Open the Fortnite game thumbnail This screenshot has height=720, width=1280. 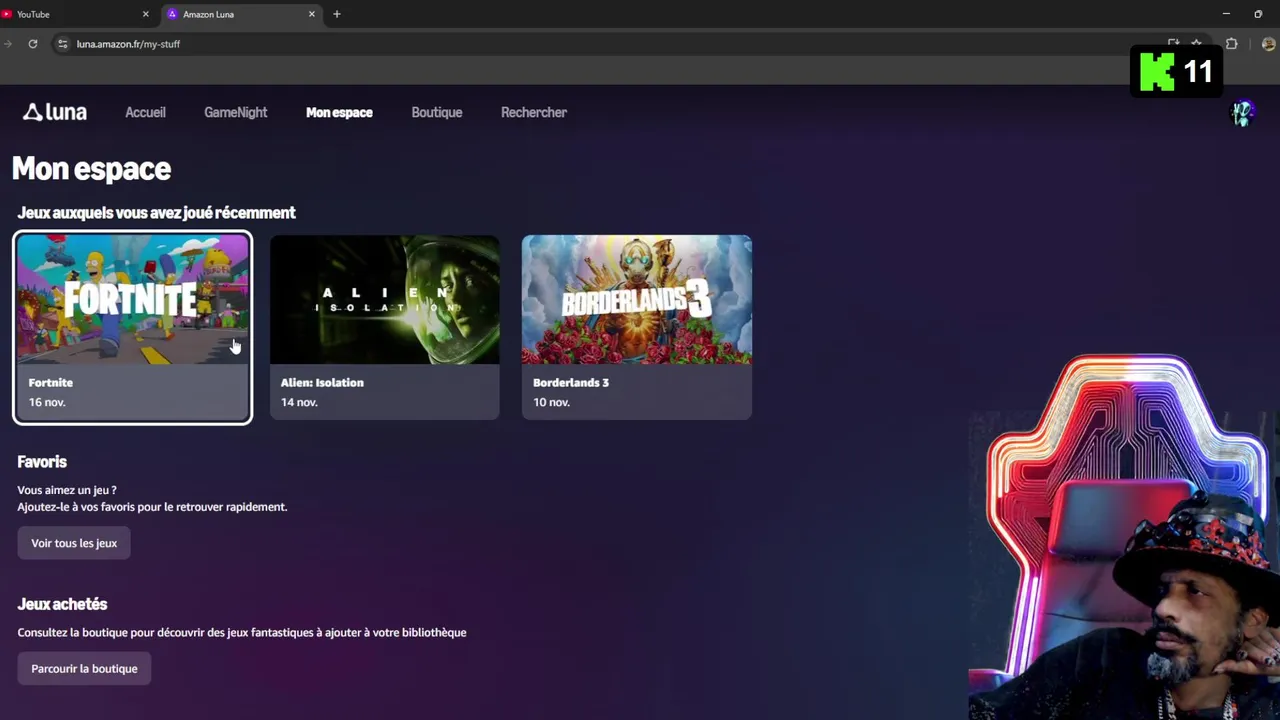(133, 300)
